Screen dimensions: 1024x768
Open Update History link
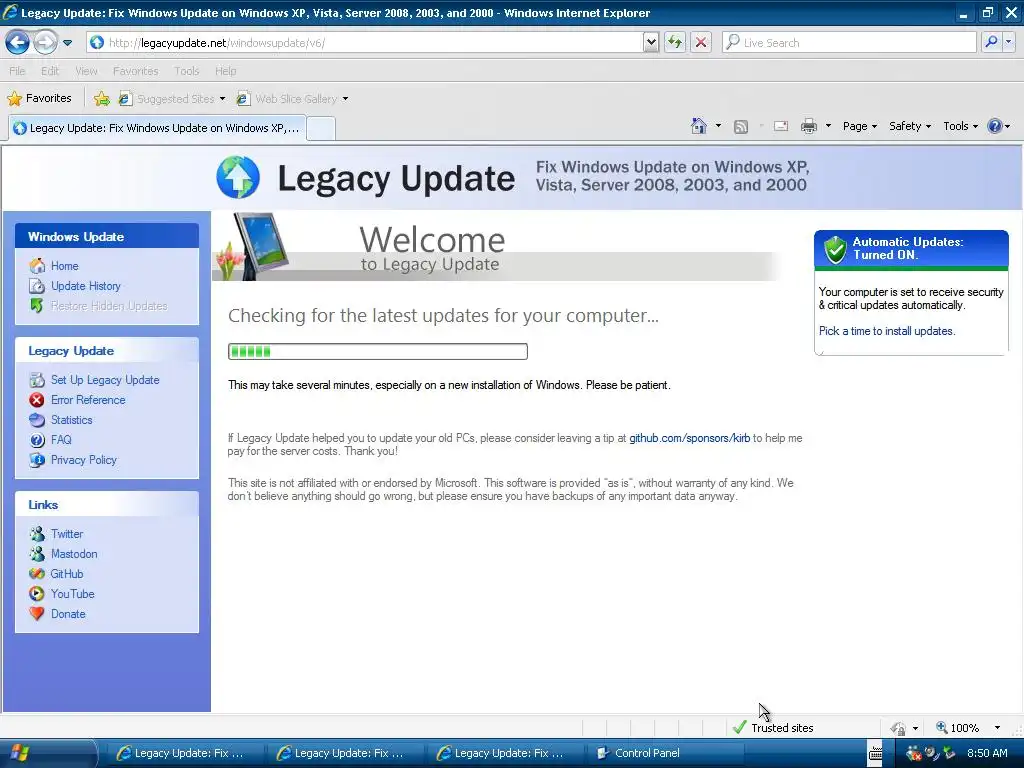tap(86, 286)
